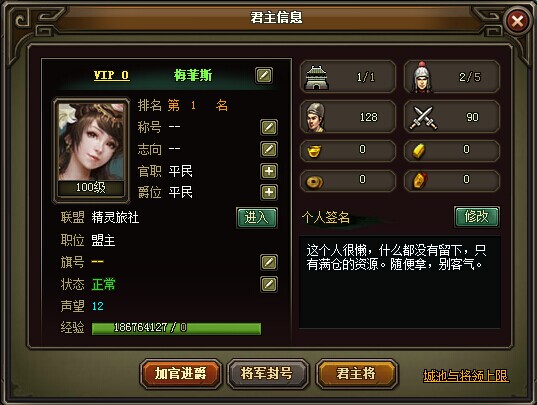
Task: Modify personal signature with 修改 button
Action: (476, 217)
